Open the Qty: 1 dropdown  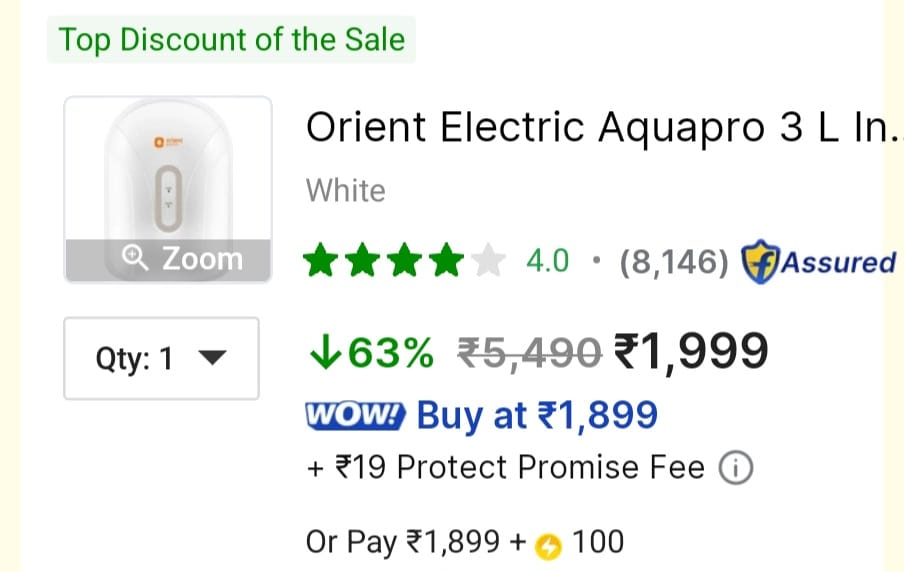point(161,358)
